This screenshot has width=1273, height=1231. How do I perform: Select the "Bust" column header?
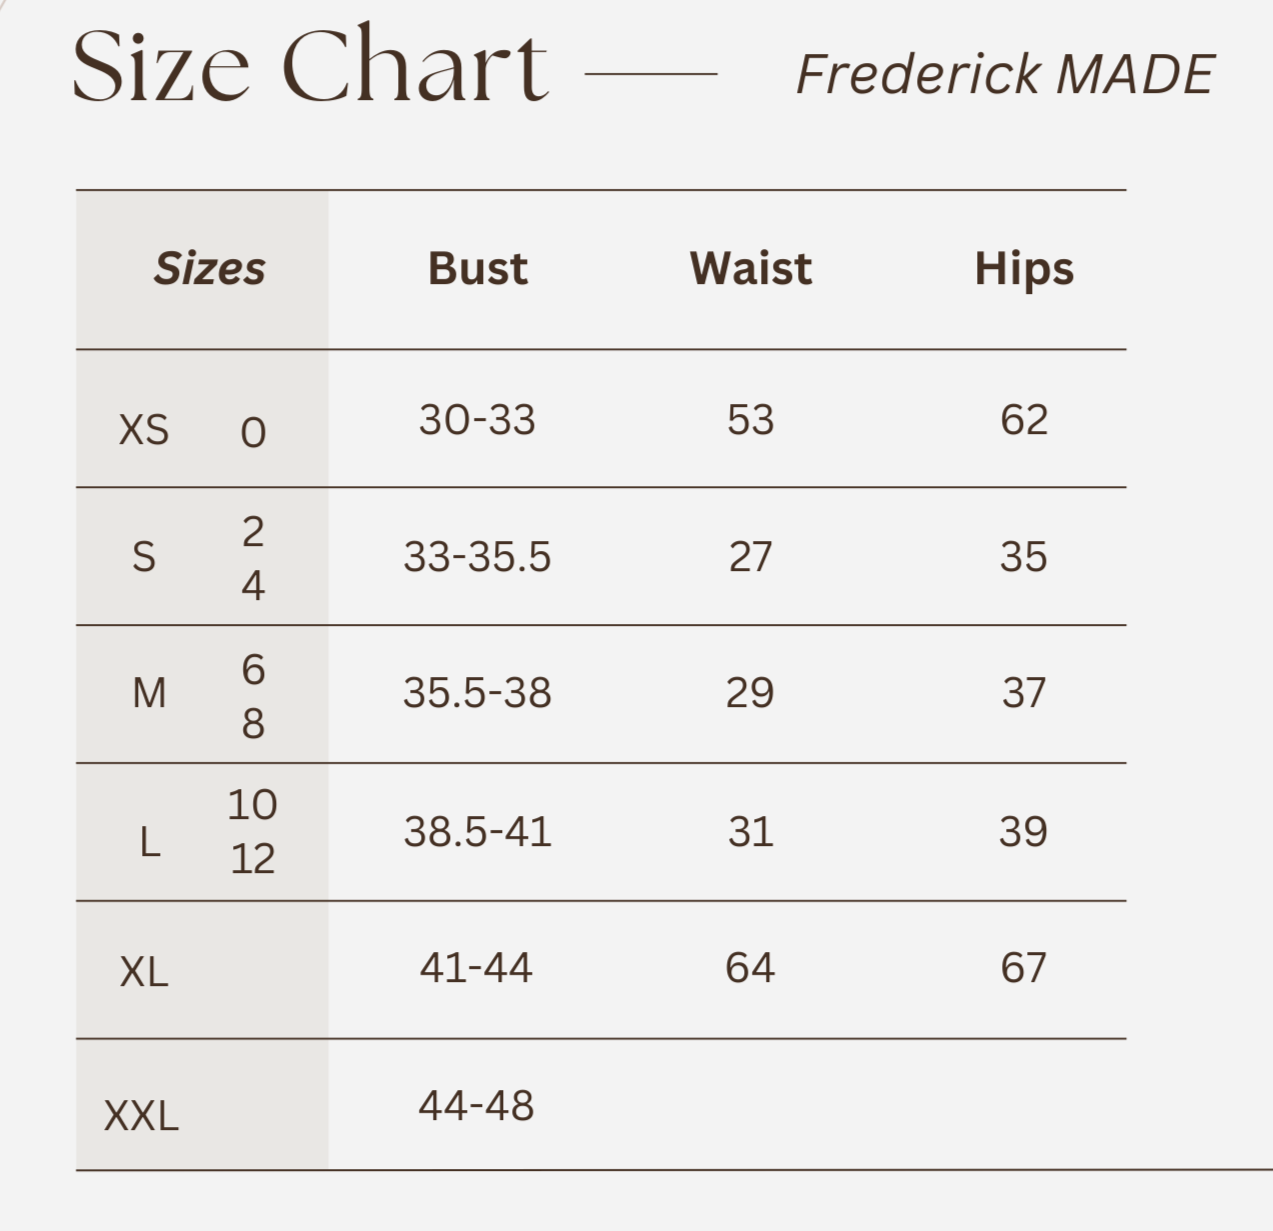click(477, 269)
